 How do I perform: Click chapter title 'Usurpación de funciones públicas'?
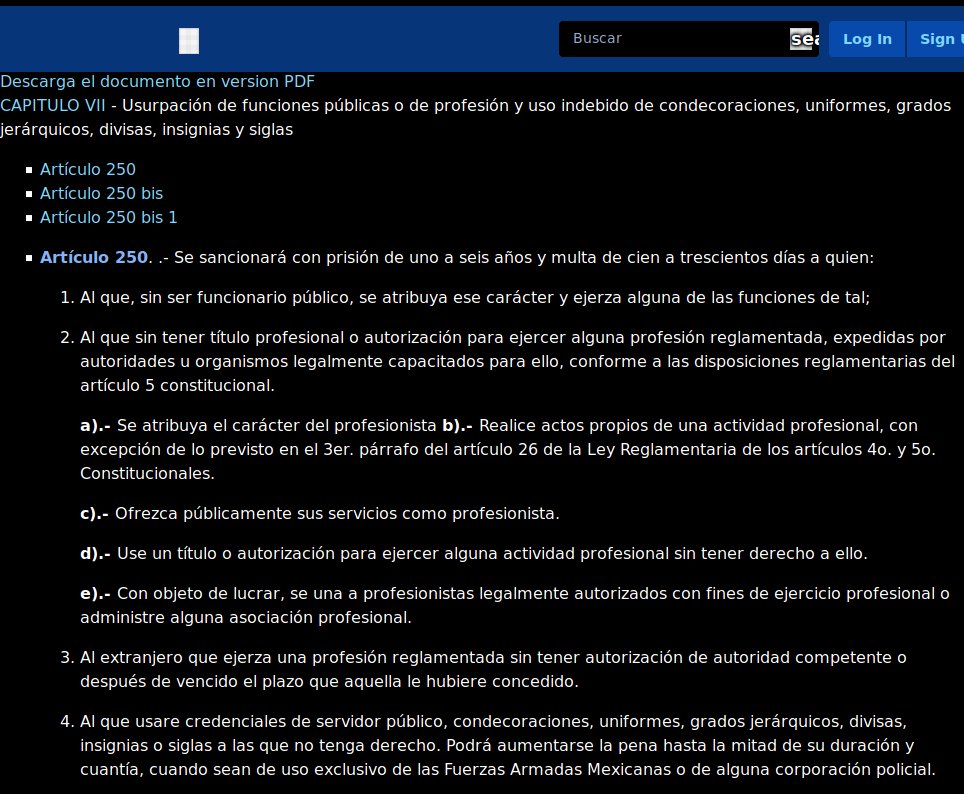[x=255, y=105]
